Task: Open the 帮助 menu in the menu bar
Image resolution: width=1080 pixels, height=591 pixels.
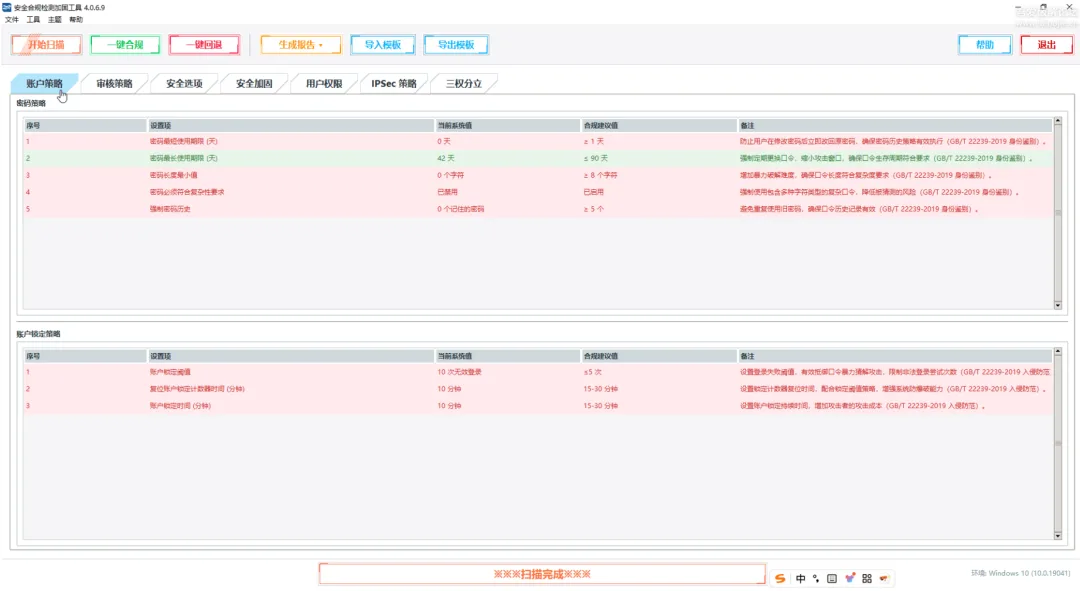Action: pyautogui.click(x=76, y=20)
